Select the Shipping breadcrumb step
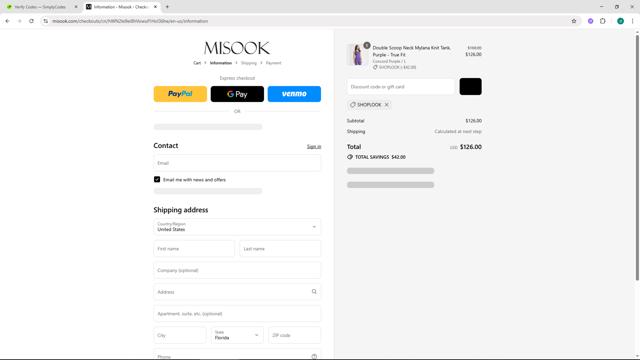This screenshot has width=640, height=360. click(x=249, y=63)
